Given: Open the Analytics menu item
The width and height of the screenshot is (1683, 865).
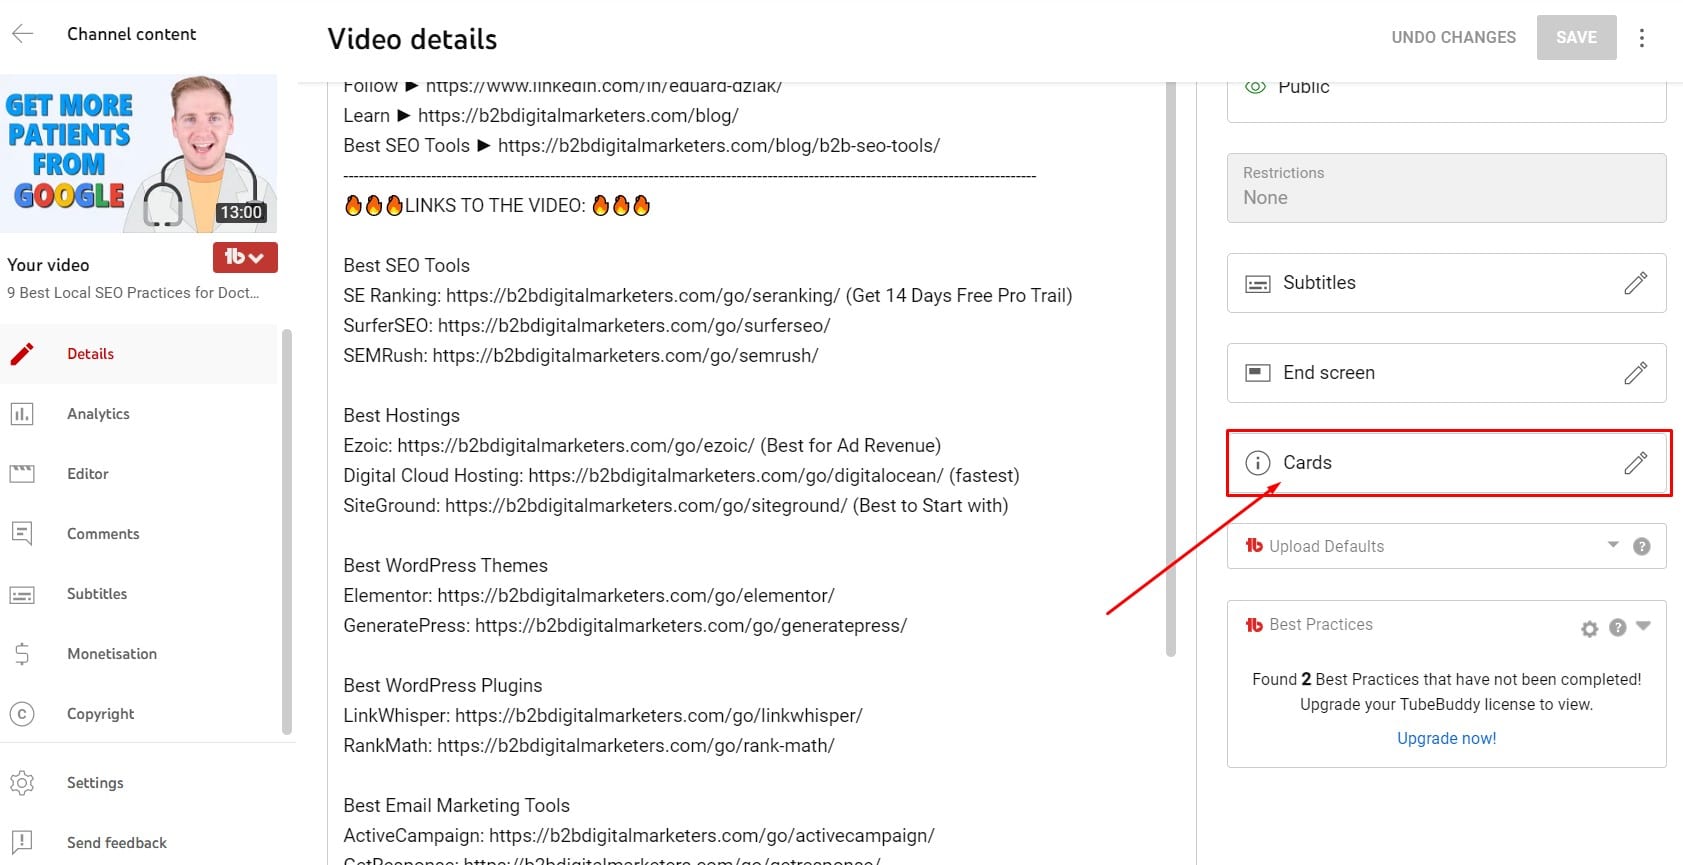Looking at the screenshot, I should click(139, 414).
